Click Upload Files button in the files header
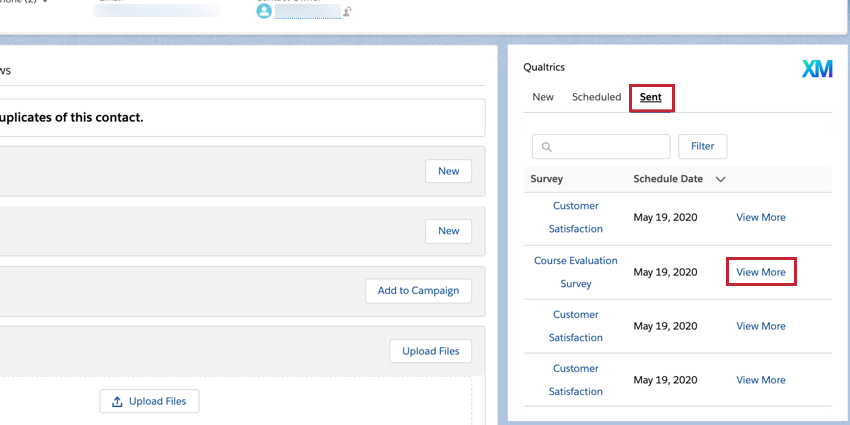Image resolution: width=850 pixels, height=425 pixels. 430,351
